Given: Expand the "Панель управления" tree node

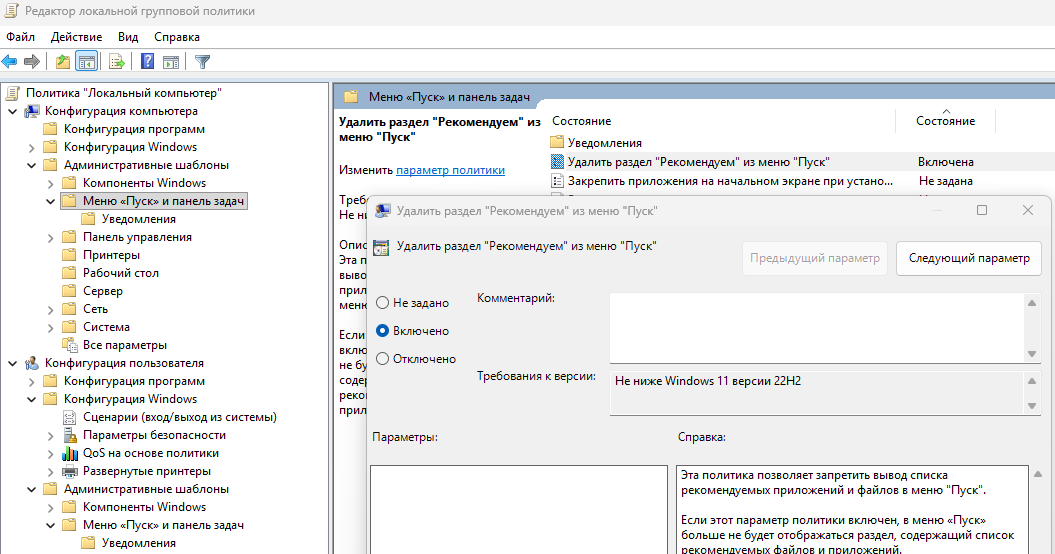Looking at the screenshot, I should coord(50,238).
